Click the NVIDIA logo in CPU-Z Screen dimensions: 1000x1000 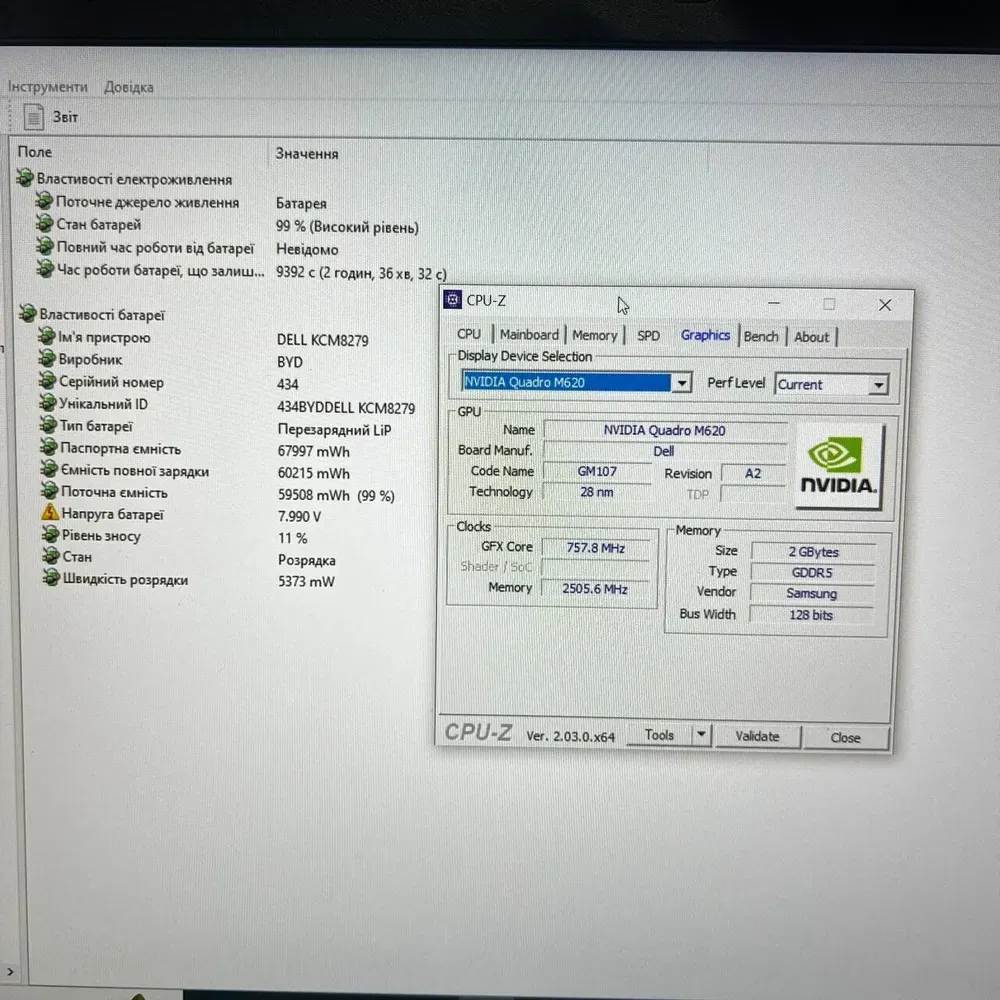tap(838, 466)
